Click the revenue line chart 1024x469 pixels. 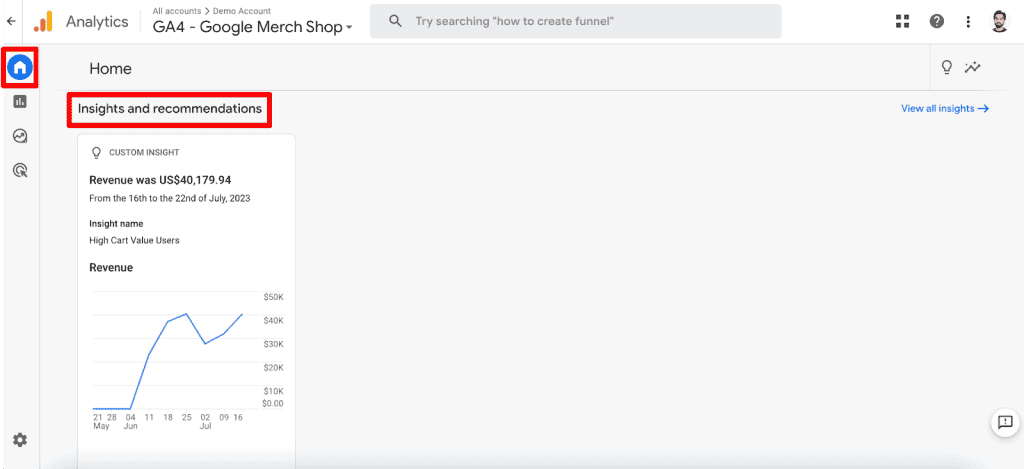(176, 351)
